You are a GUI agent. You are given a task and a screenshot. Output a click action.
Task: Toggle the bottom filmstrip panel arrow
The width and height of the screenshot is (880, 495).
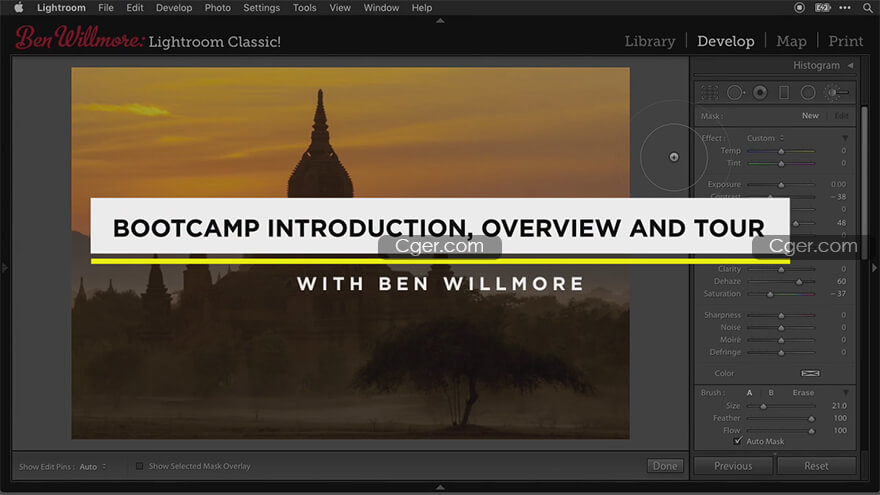pyautogui.click(x=440, y=487)
